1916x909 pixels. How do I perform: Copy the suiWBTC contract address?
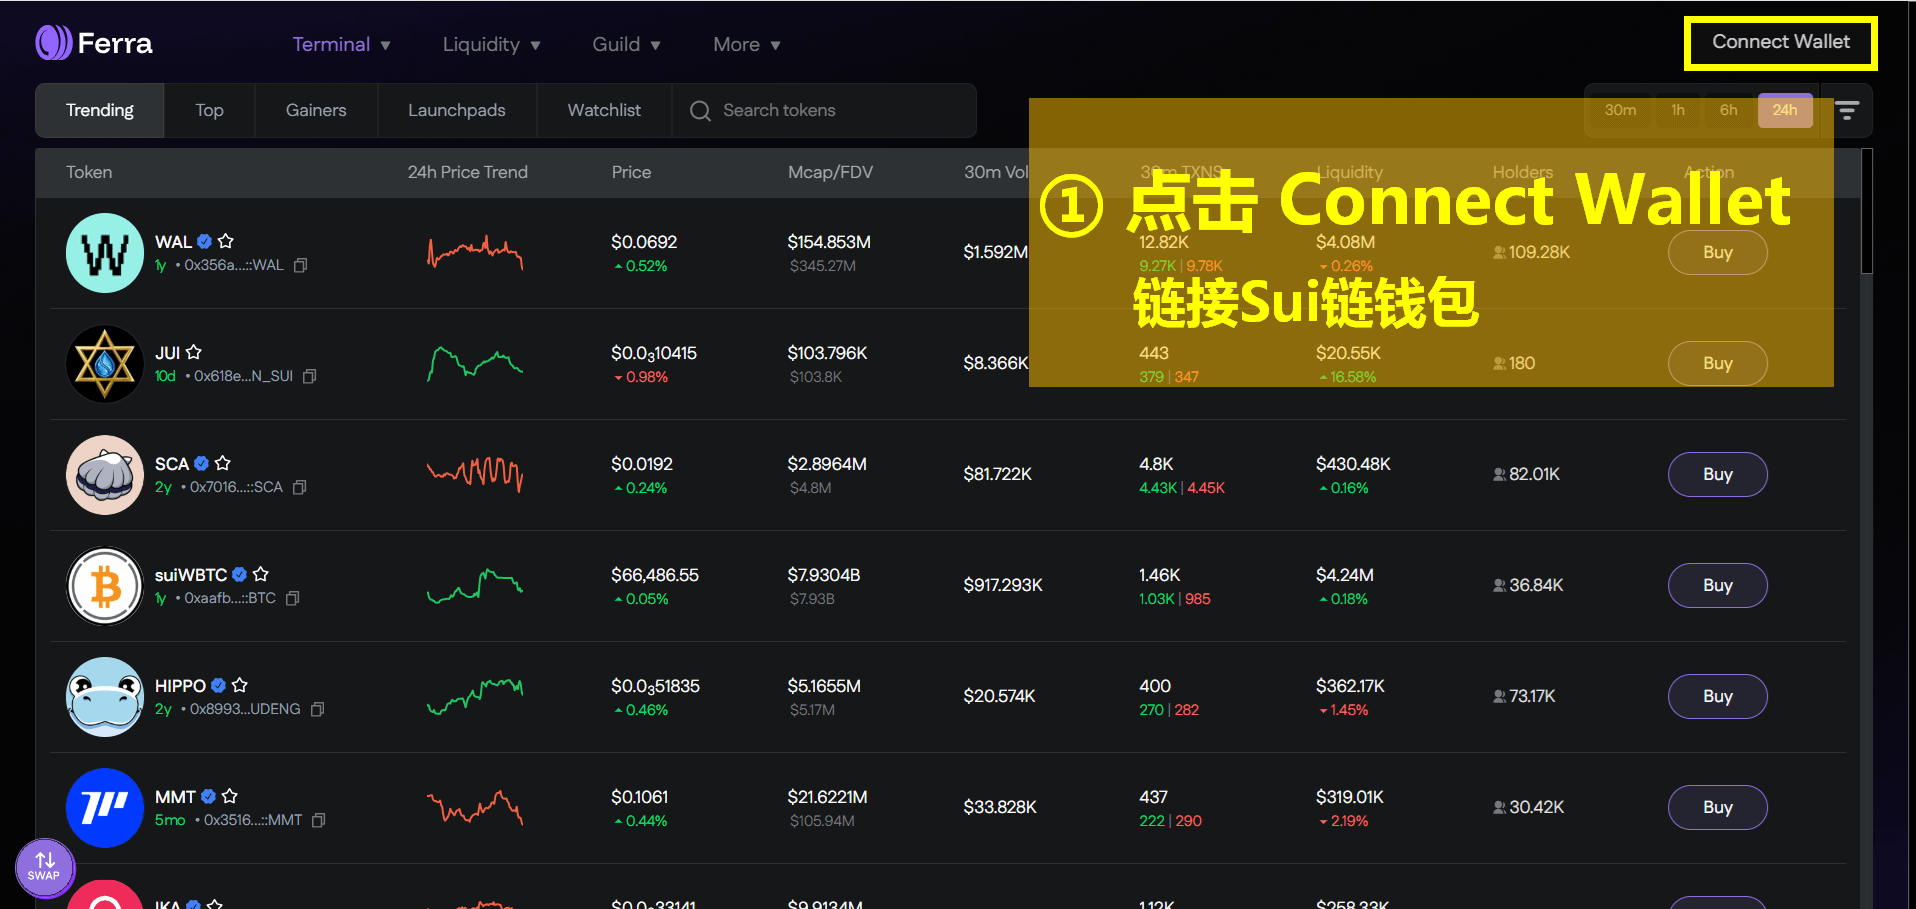pos(293,598)
